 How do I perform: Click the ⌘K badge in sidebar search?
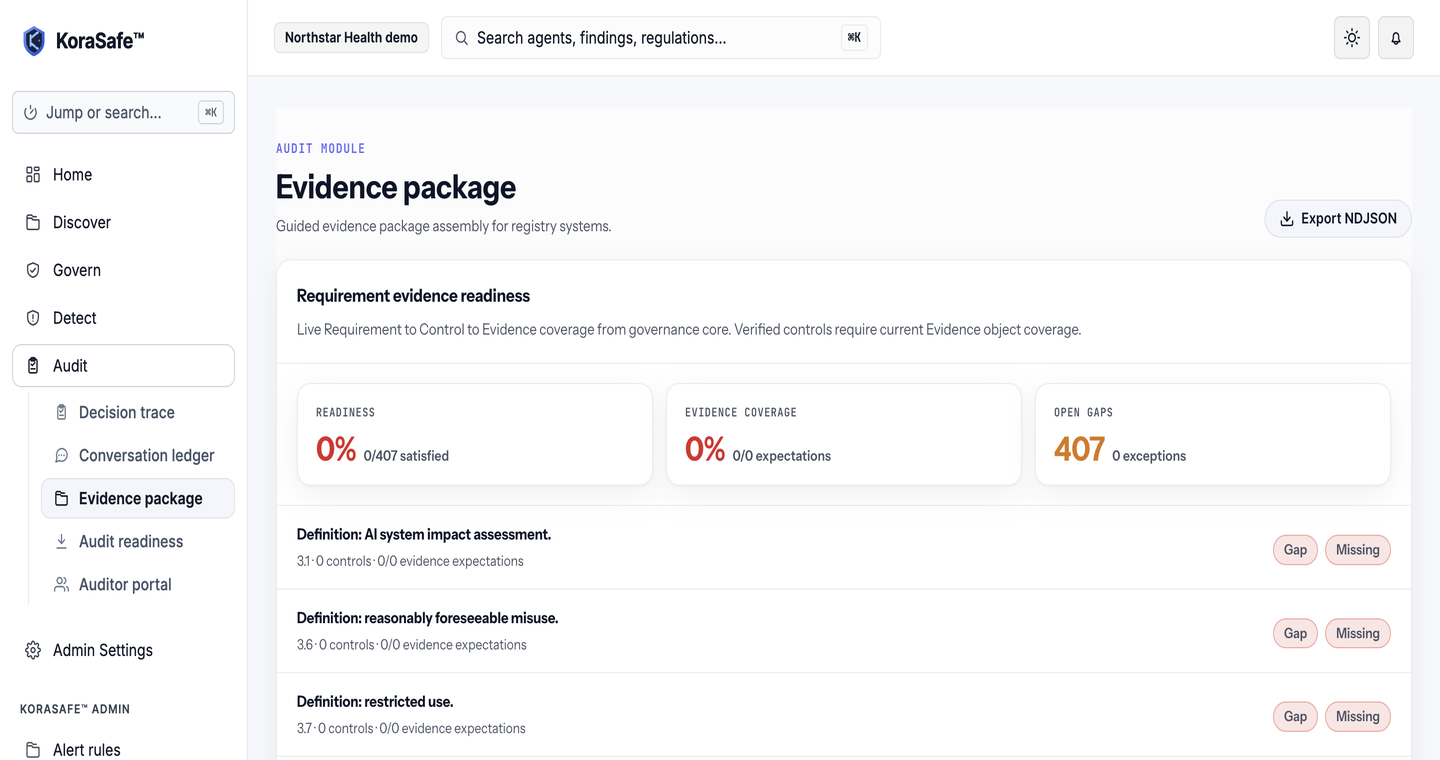(x=211, y=113)
